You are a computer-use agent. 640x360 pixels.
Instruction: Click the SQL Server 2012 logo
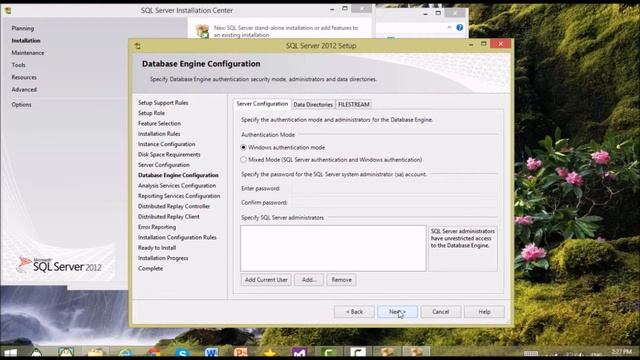(x=60, y=265)
